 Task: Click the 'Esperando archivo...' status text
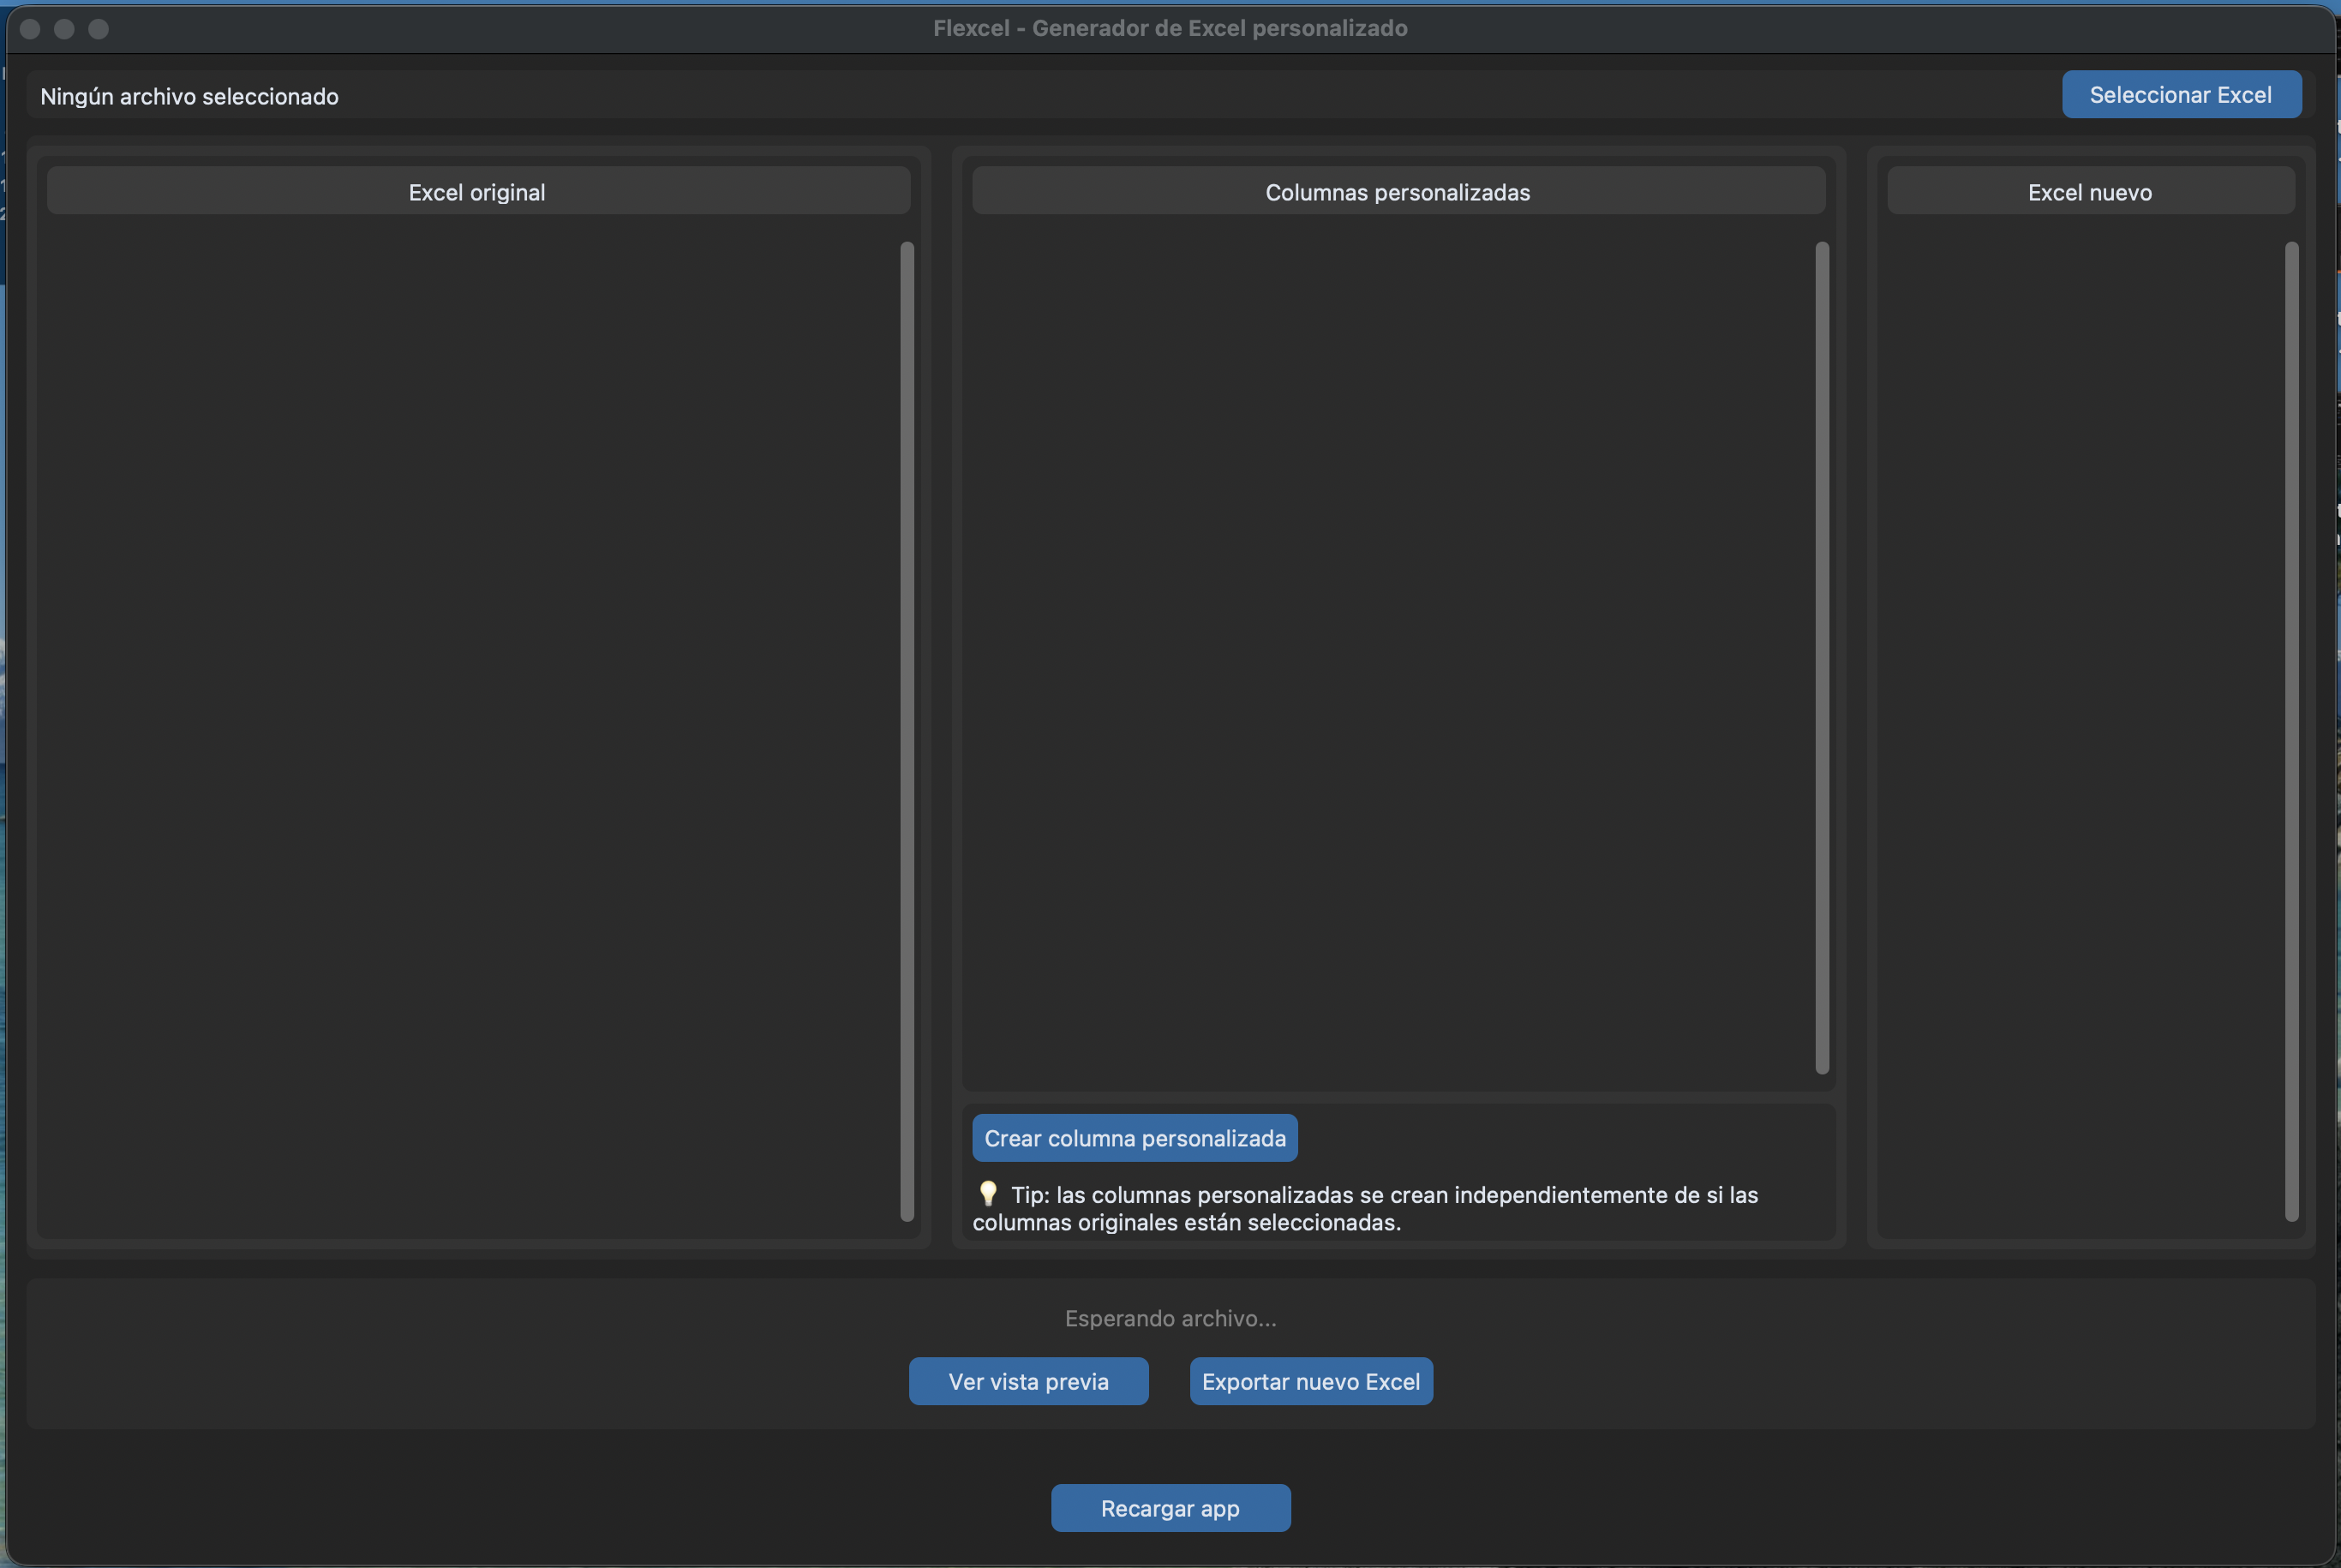(1170, 1318)
